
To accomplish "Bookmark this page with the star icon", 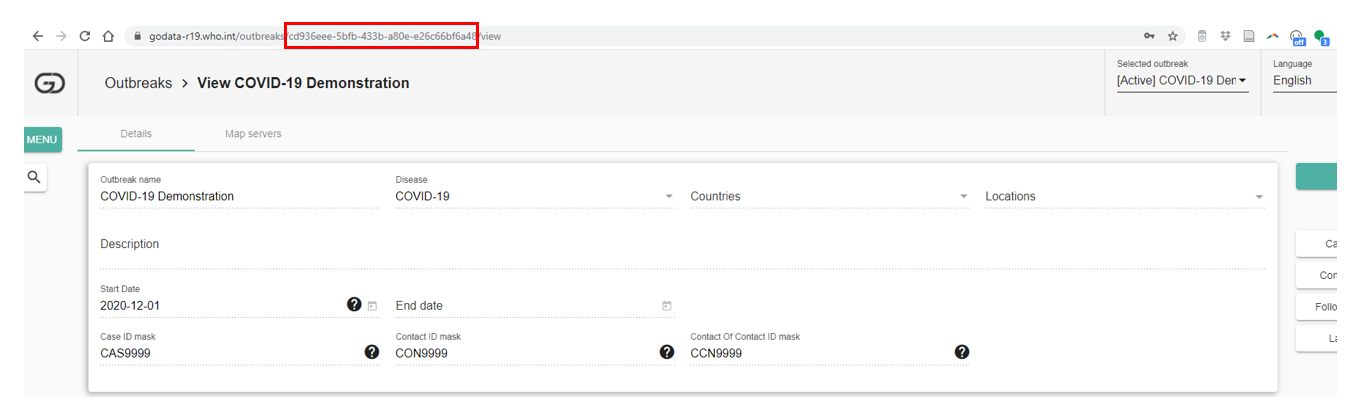I will click(1173, 36).
